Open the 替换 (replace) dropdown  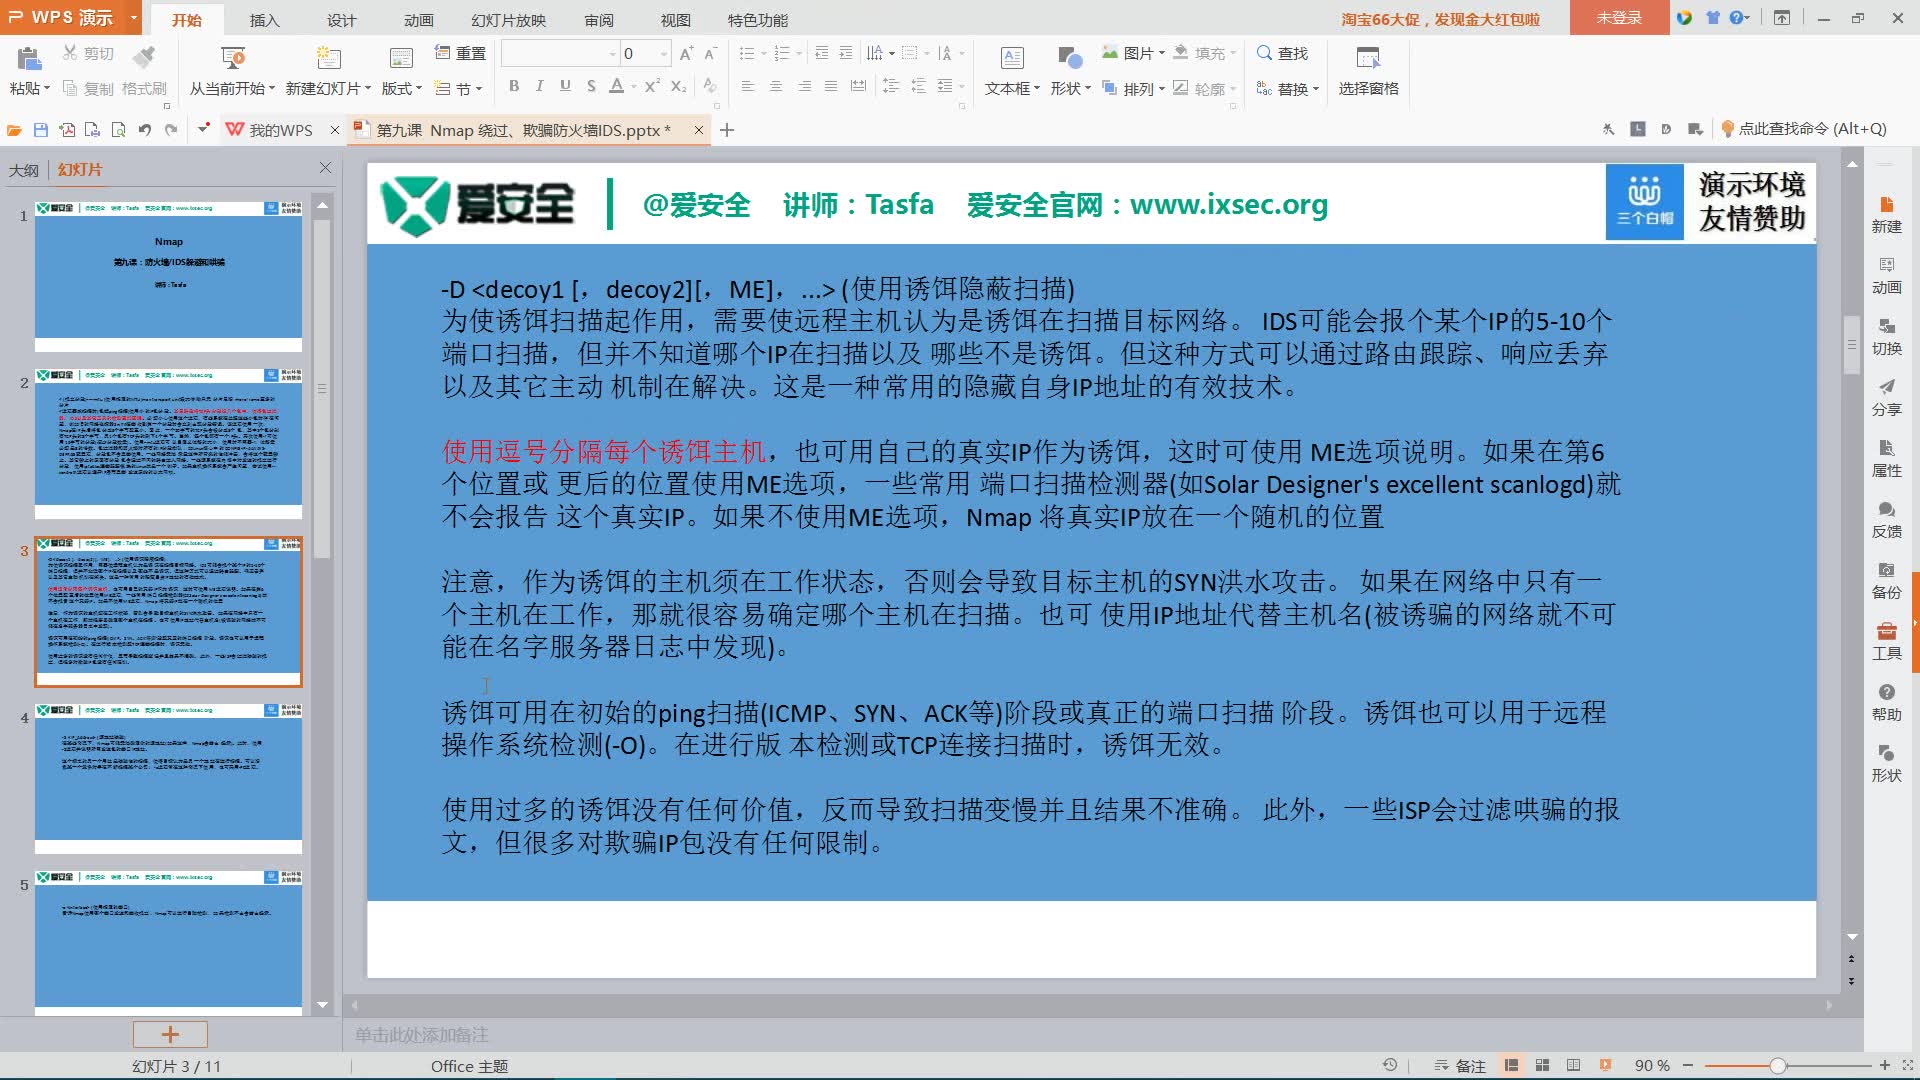(1293, 88)
